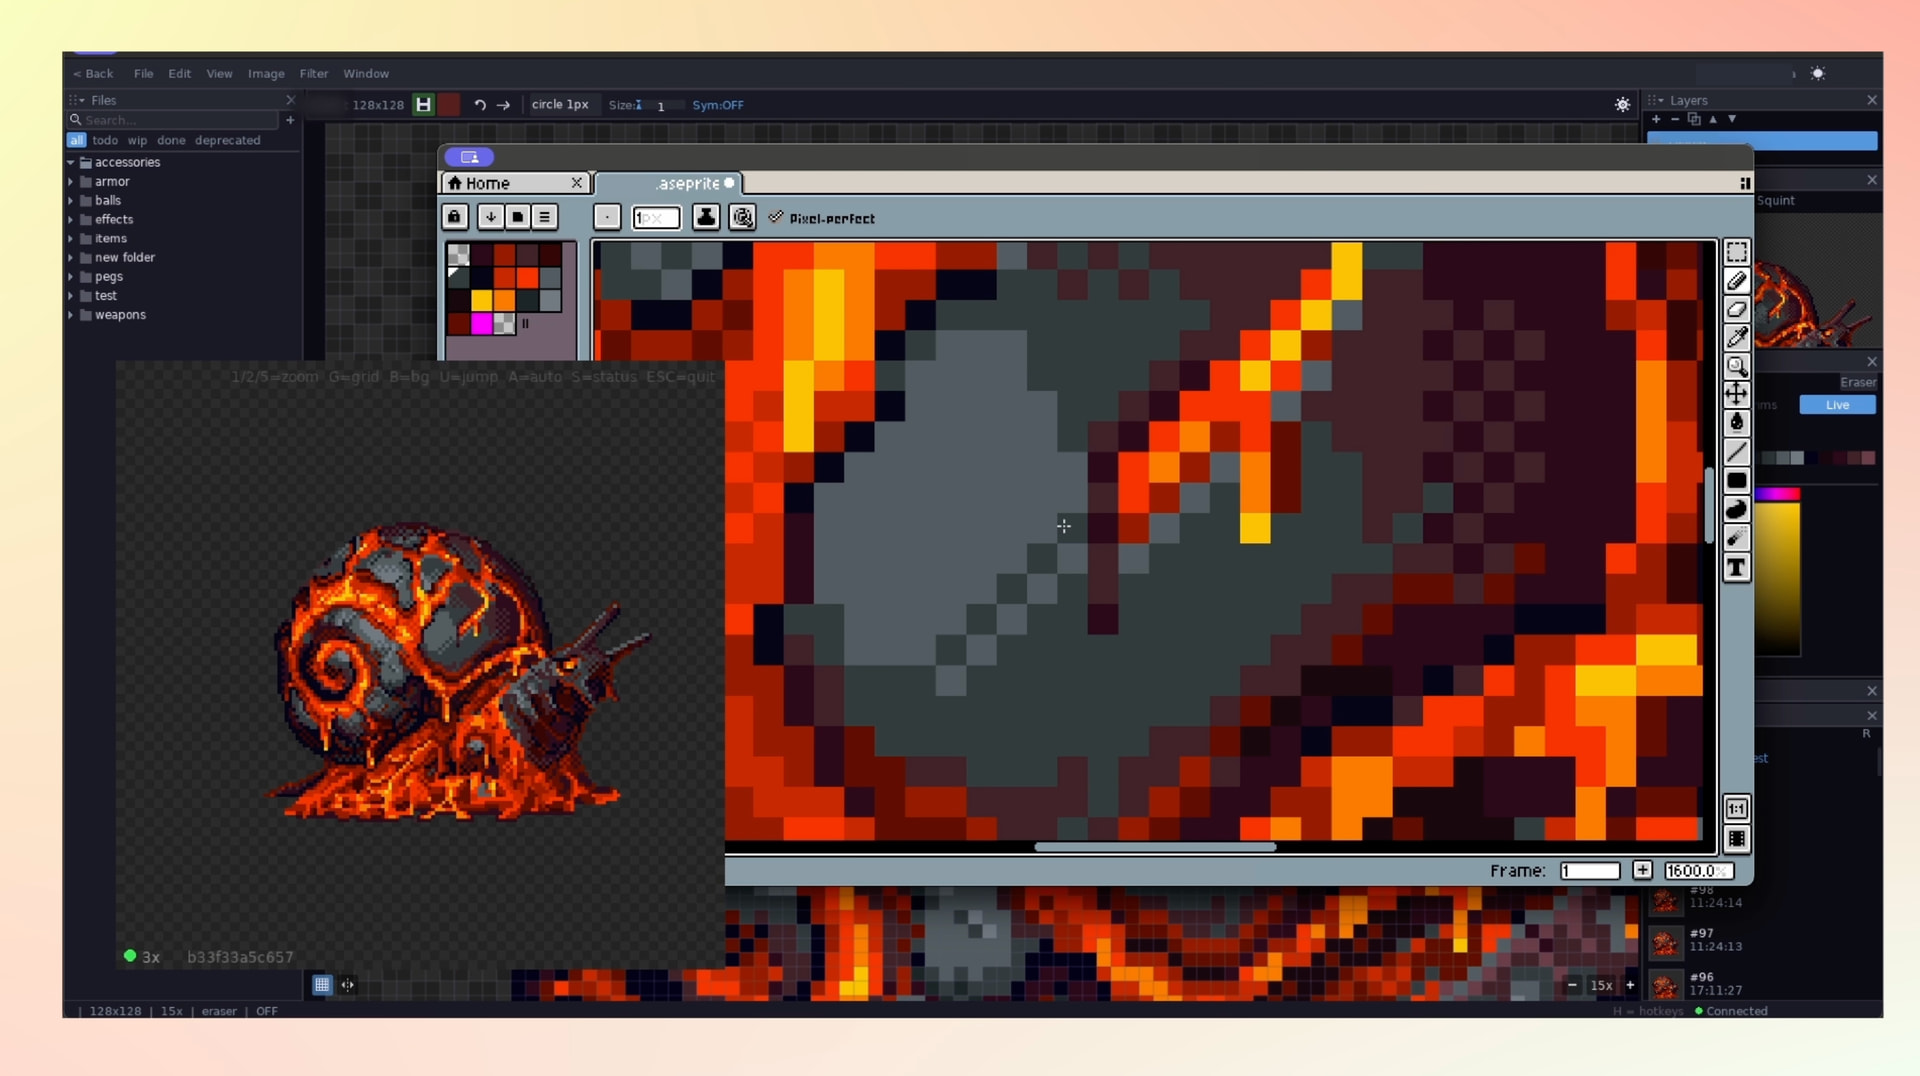Expand the weapons folder

[71, 314]
